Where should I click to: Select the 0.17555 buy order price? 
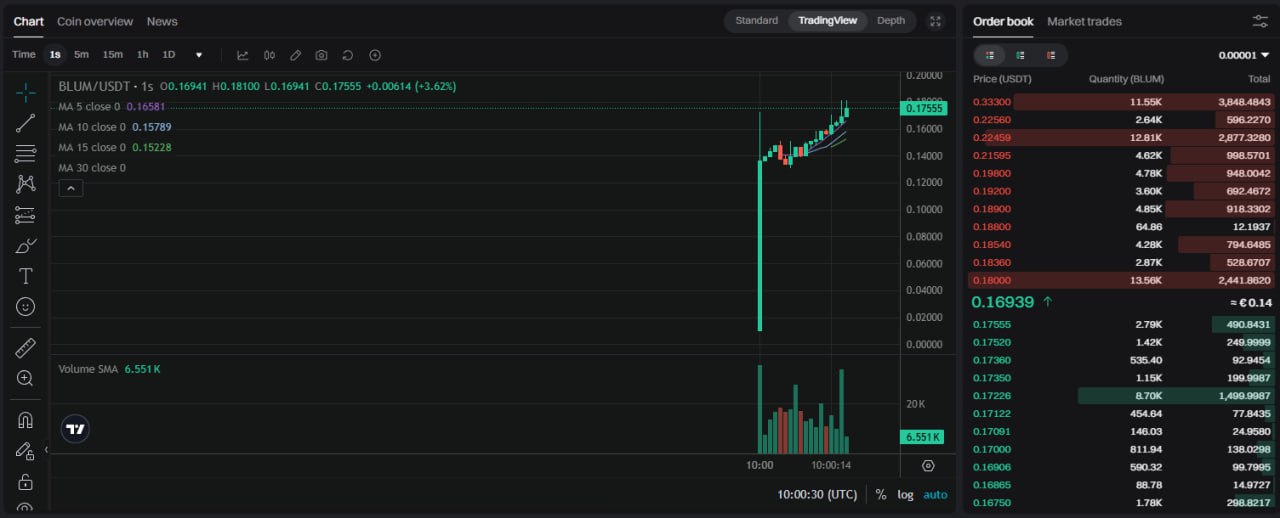click(x=992, y=324)
